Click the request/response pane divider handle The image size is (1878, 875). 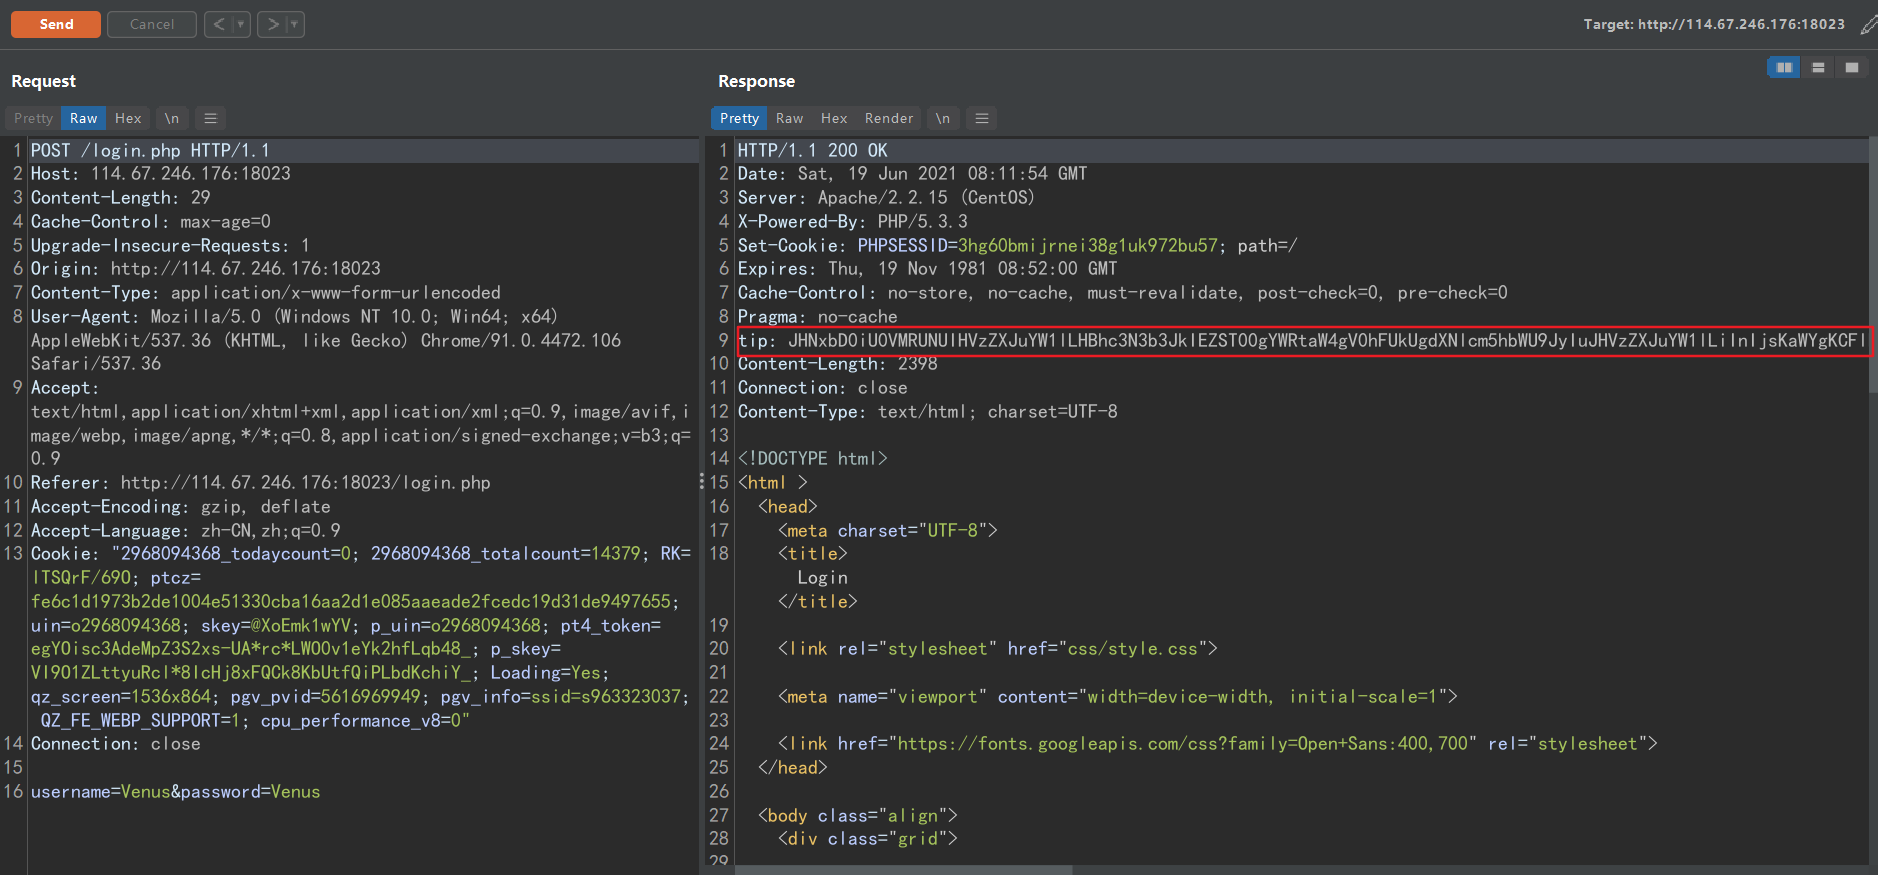(702, 482)
